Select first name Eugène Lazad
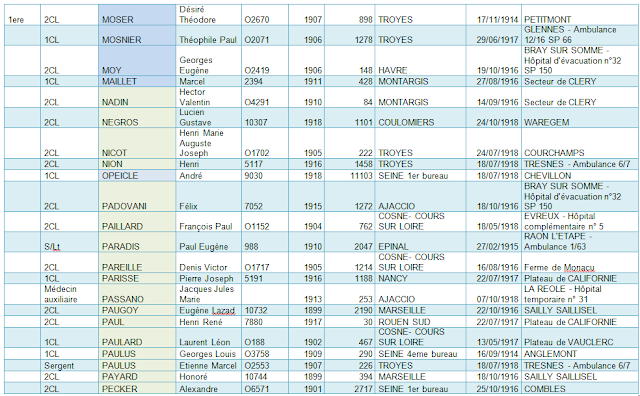640x396 pixels. coord(207,310)
